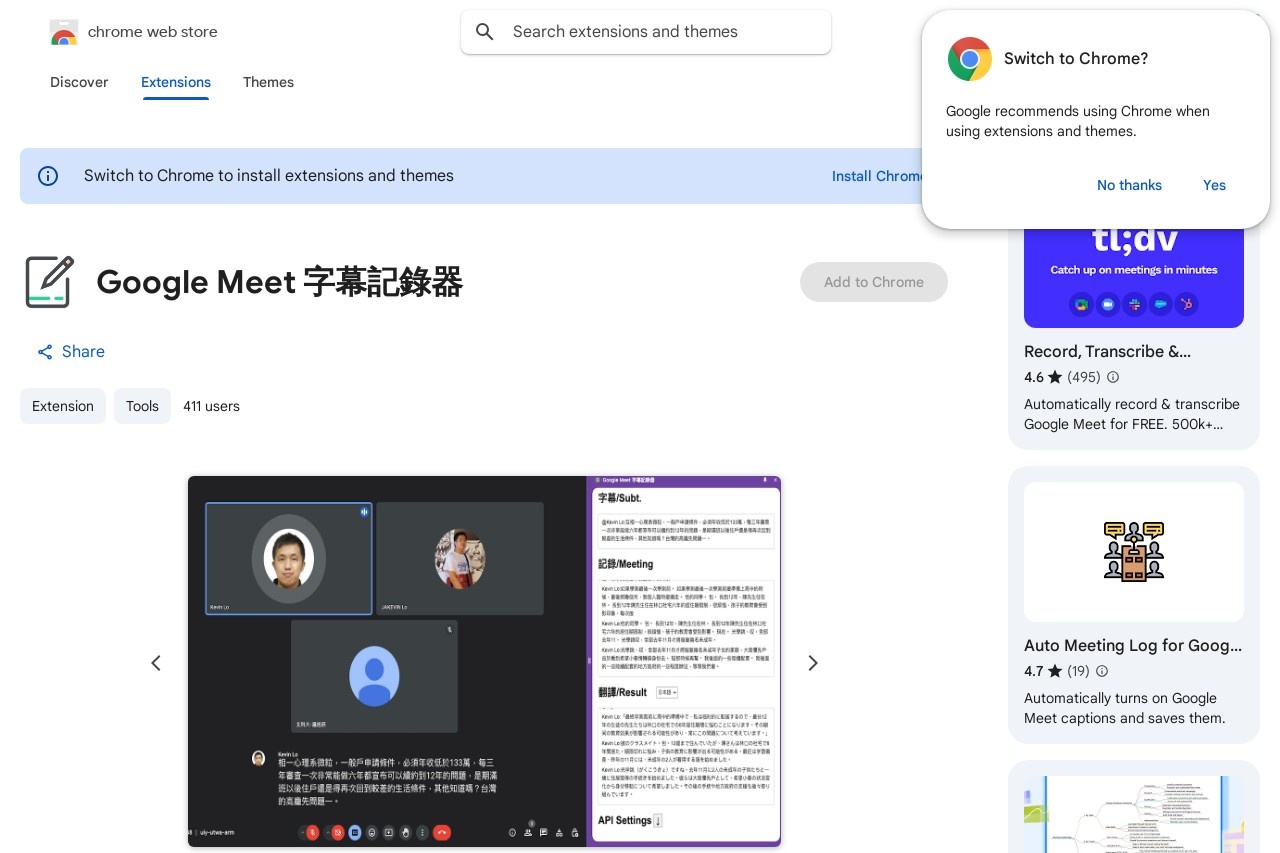Decline with No thanks button

[1129, 185]
